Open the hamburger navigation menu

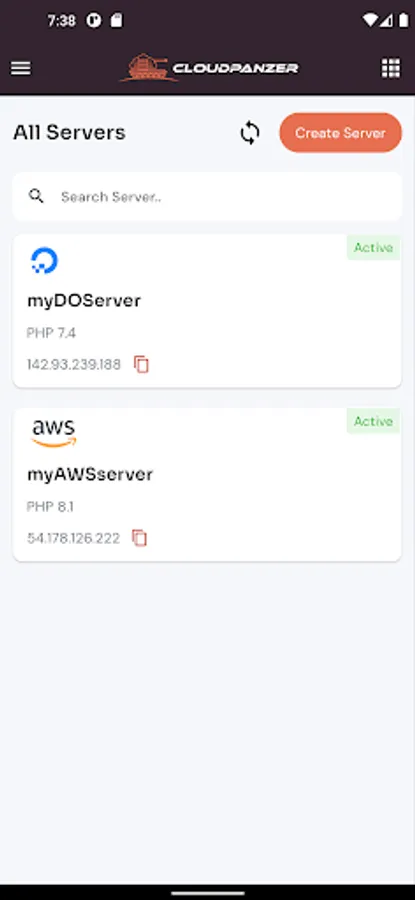(21, 68)
